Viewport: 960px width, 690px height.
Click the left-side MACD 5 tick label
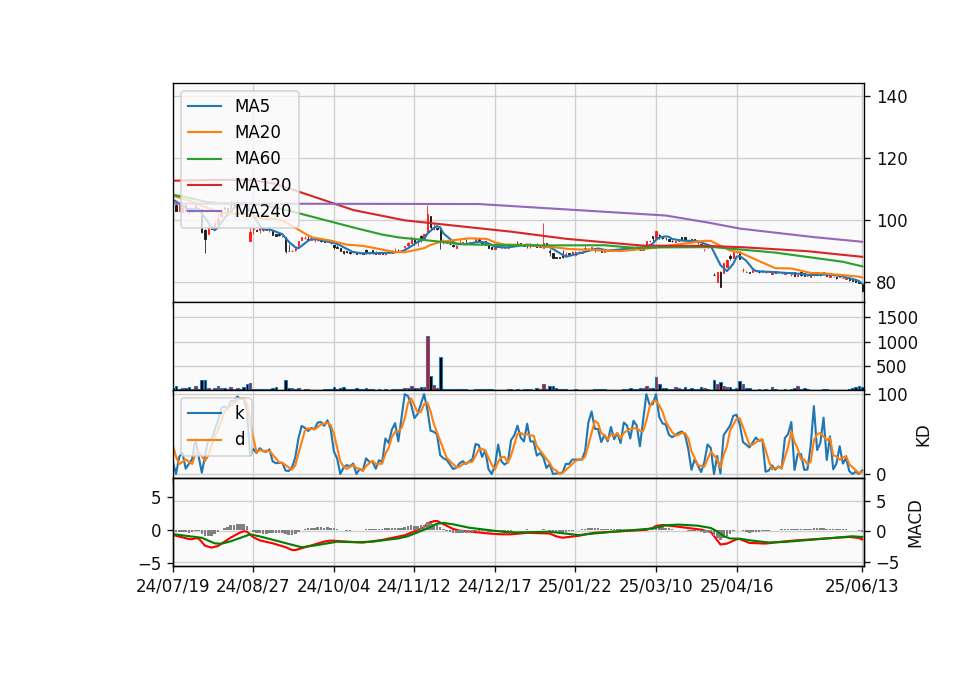156,498
